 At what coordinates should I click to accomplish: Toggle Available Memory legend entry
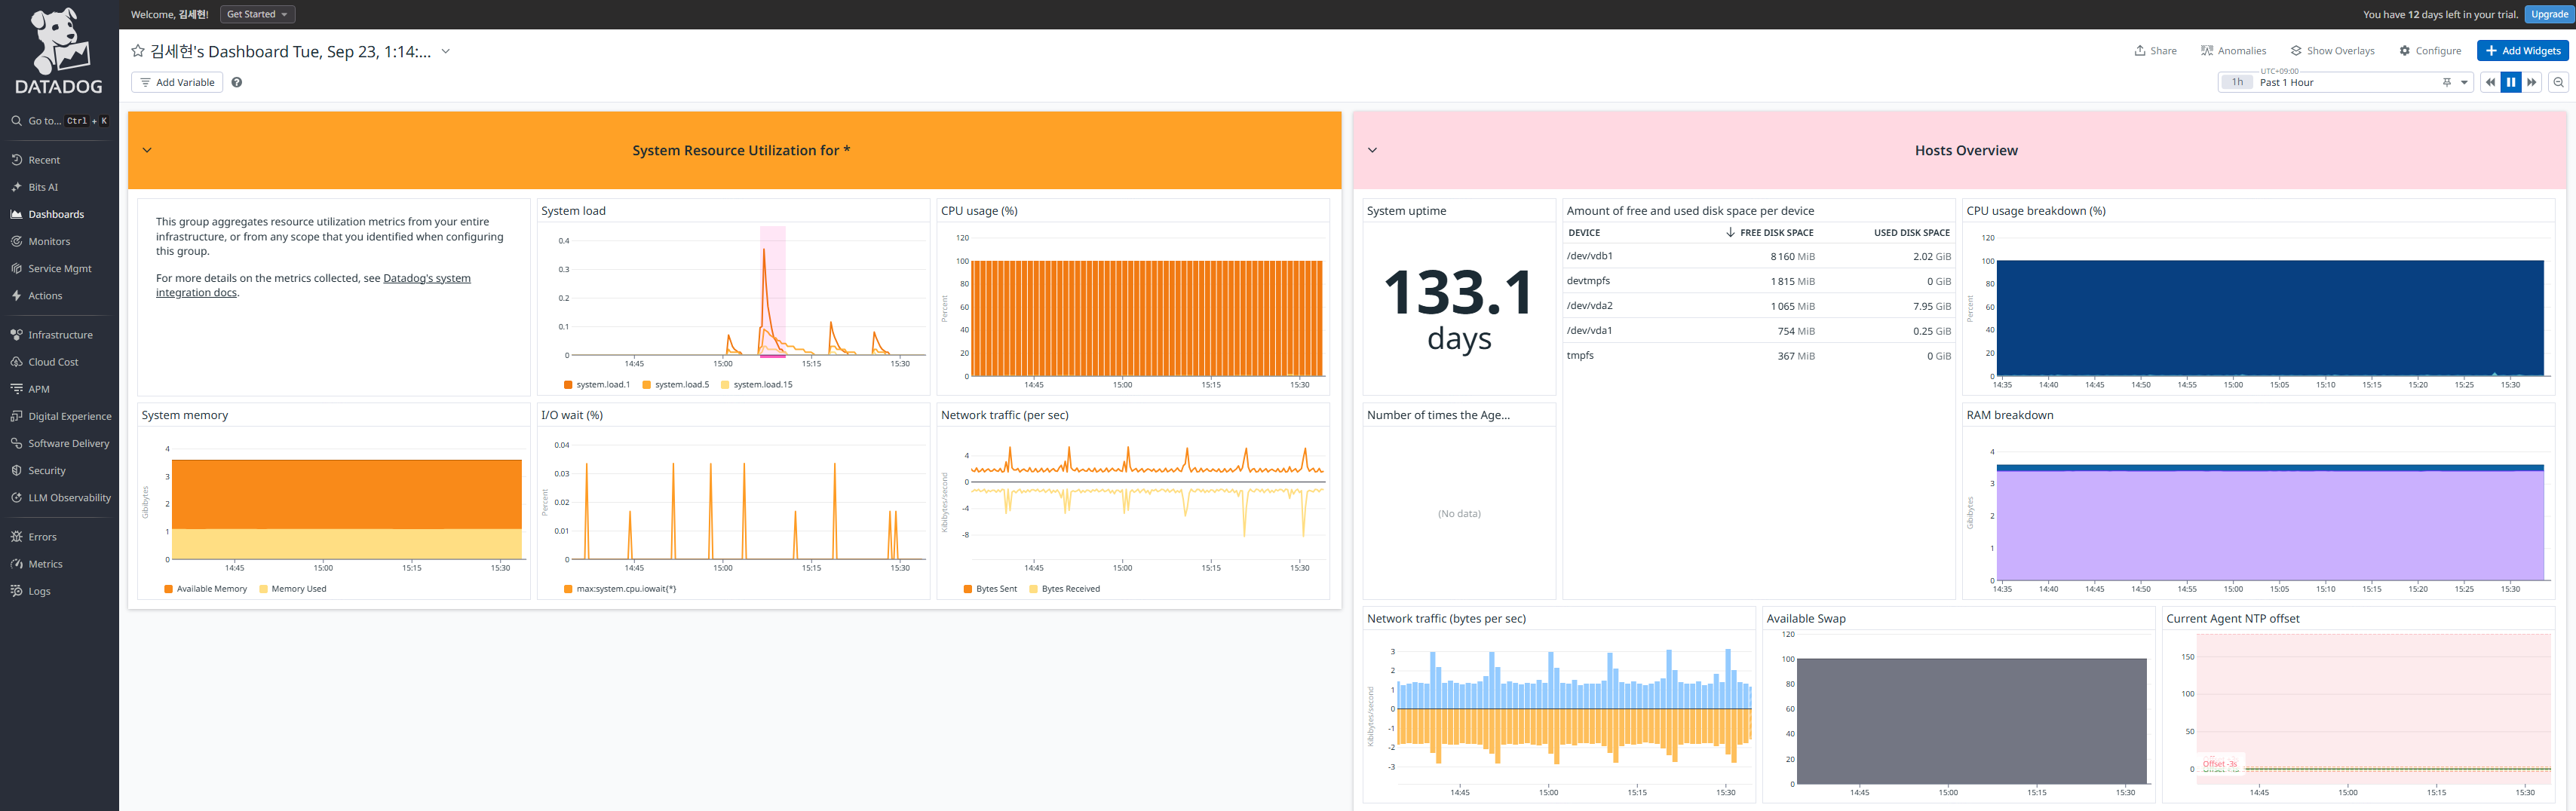click(205, 589)
